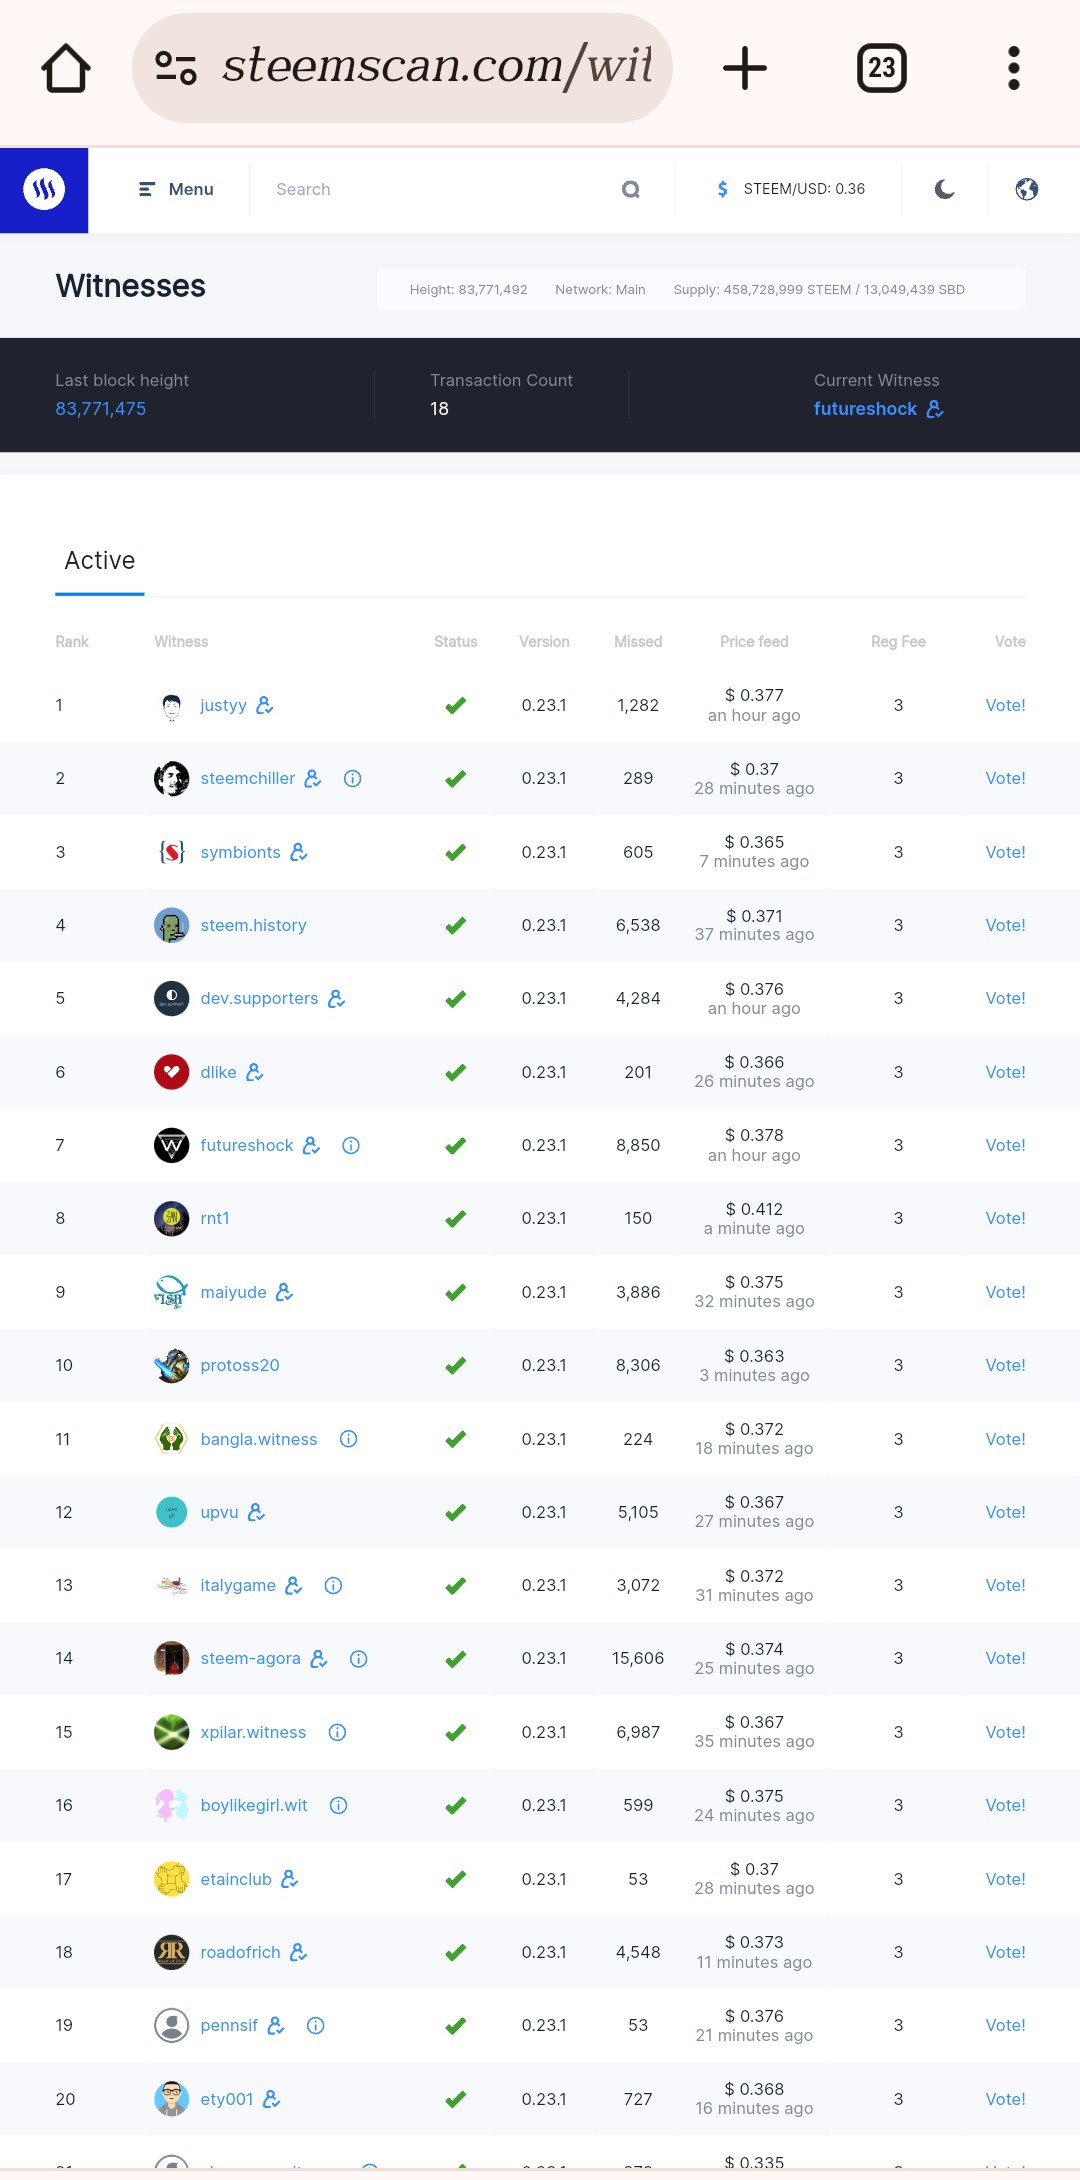Click the Search input field
This screenshot has height=2180, width=1080.
click(x=440, y=190)
